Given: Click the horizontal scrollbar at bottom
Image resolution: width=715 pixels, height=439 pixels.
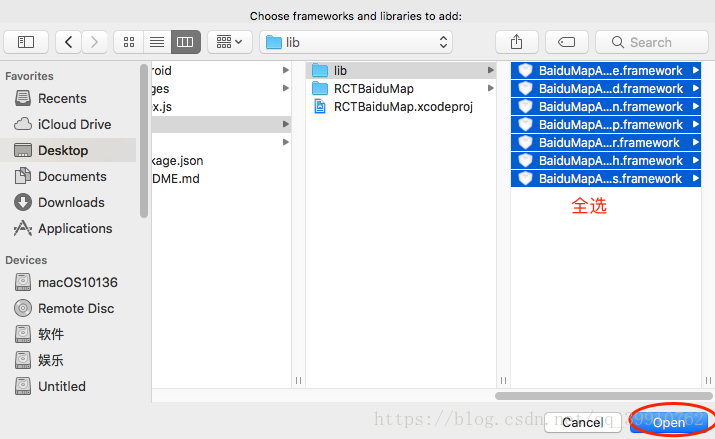Looking at the screenshot, I should (x=603, y=396).
